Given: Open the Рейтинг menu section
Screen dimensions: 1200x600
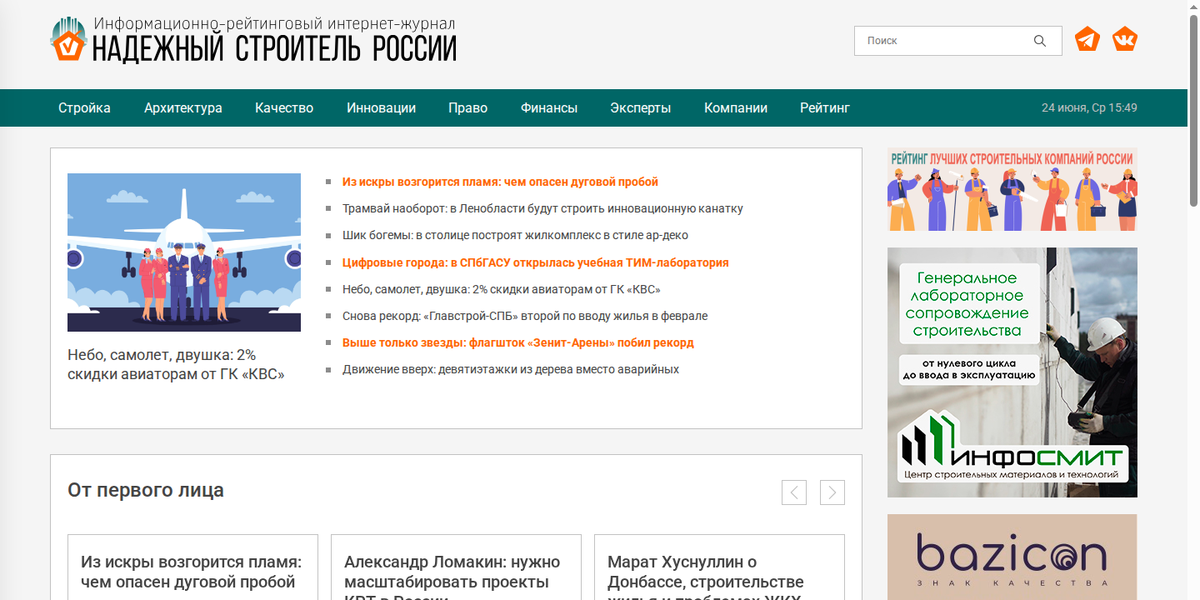Looking at the screenshot, I should tap(825, 108).
